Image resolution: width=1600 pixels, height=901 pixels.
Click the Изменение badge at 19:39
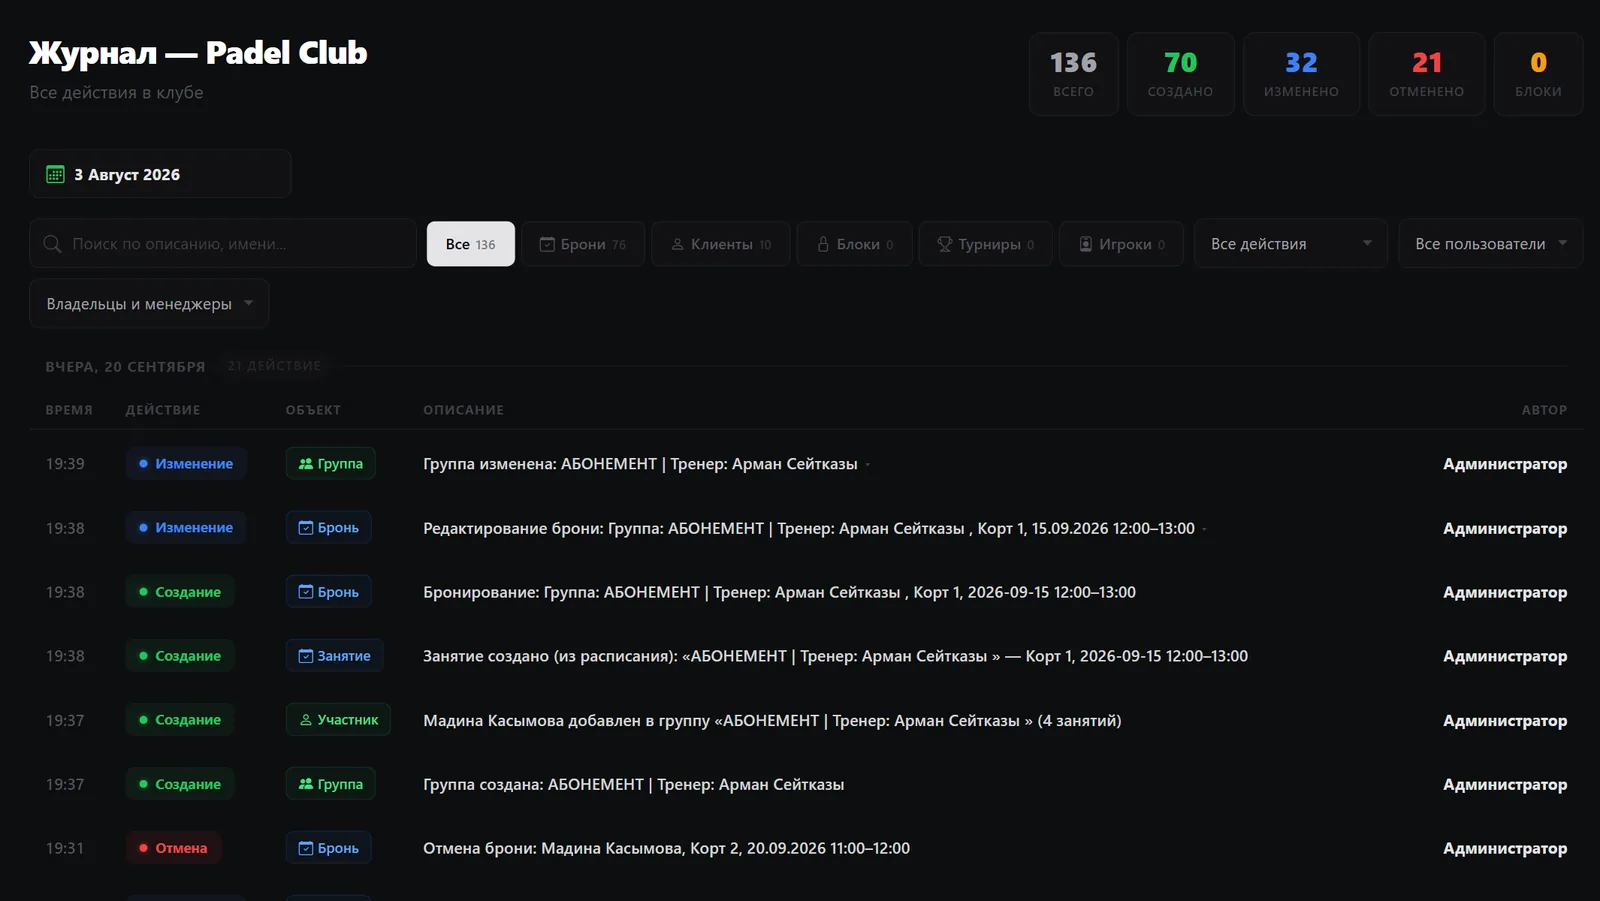[186, 464]
